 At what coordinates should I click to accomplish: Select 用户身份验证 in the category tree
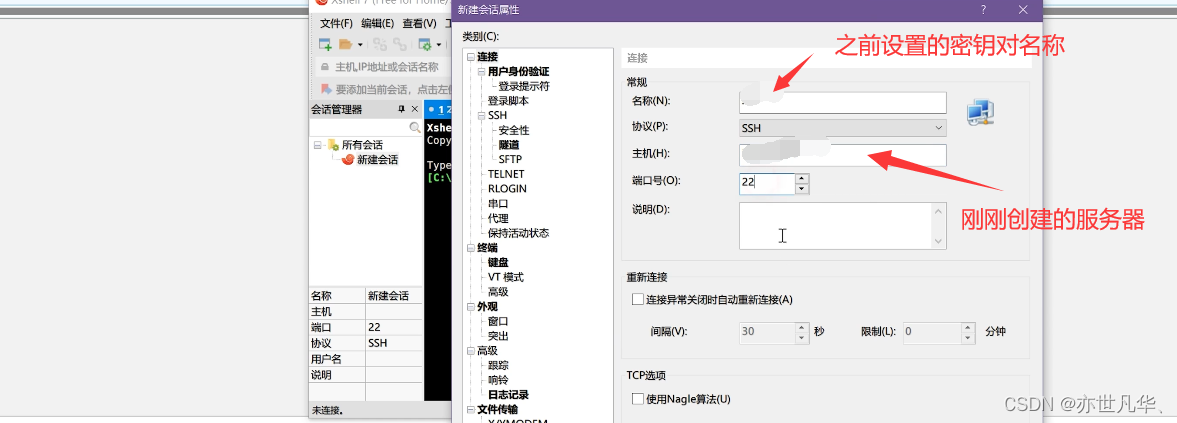pyautogui.click(x=519, y=71)
